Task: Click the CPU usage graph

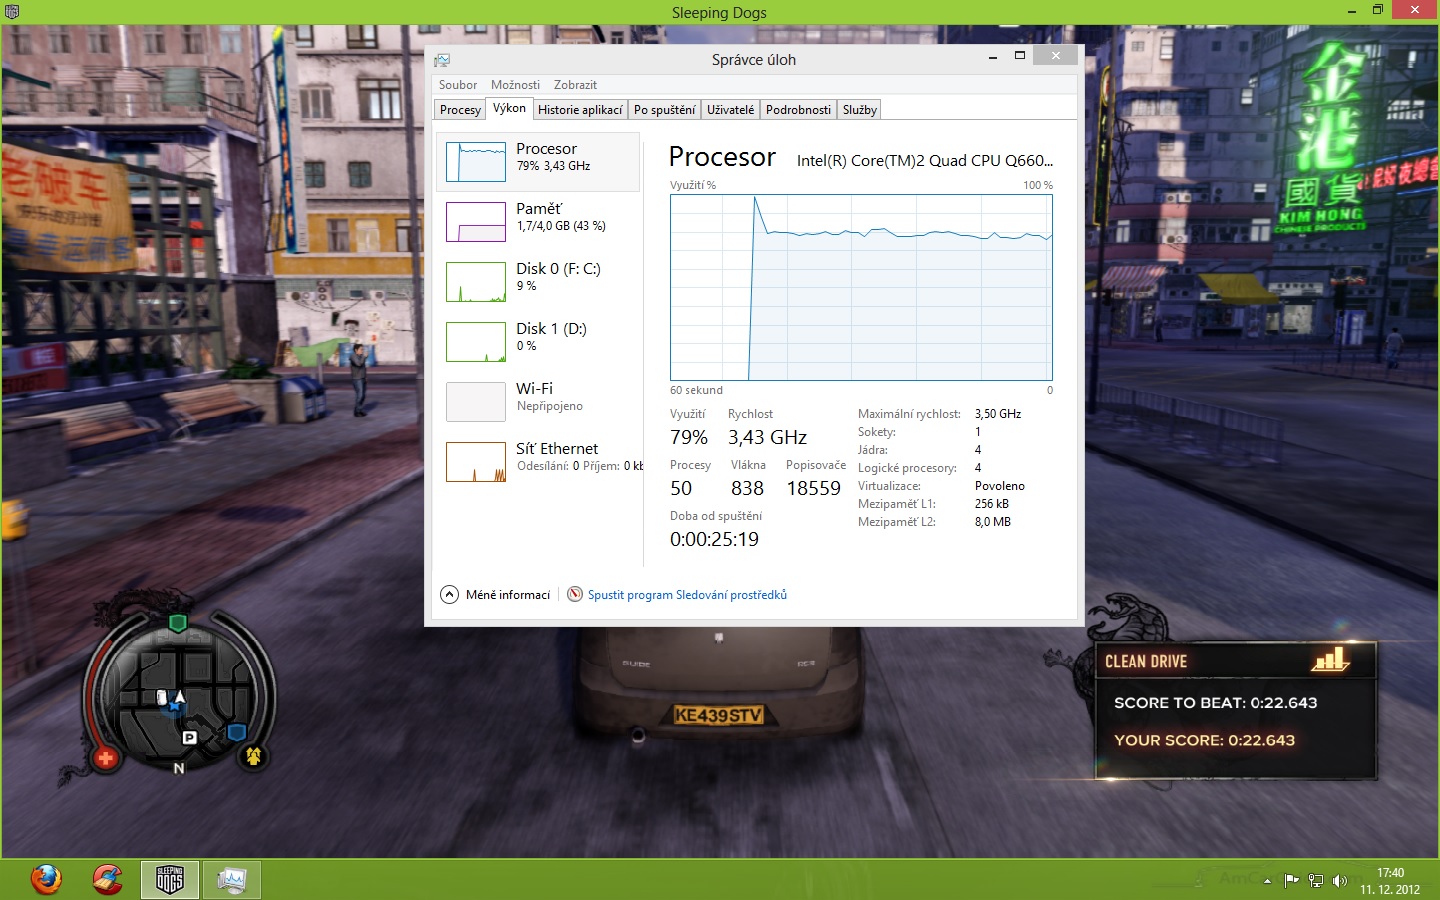Action: (861, 287)
